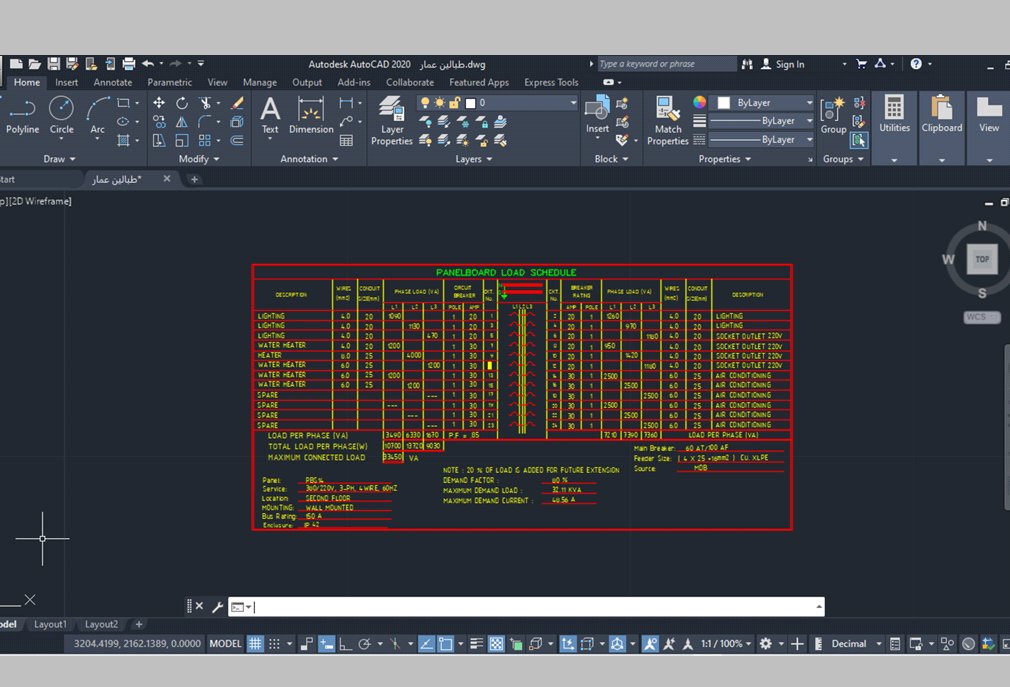Open the Decimal units dropdown
1010x687 pixels.
(x=879, y=644)
